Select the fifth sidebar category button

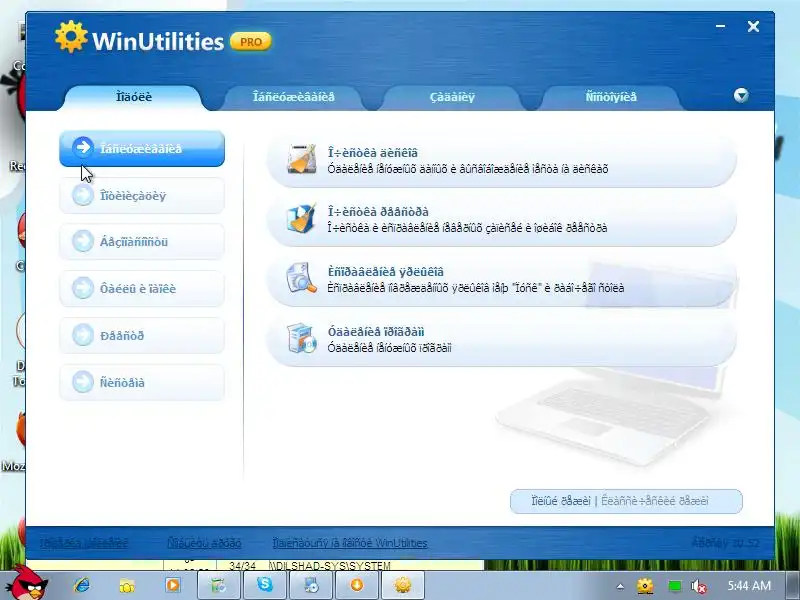[142, 336]
